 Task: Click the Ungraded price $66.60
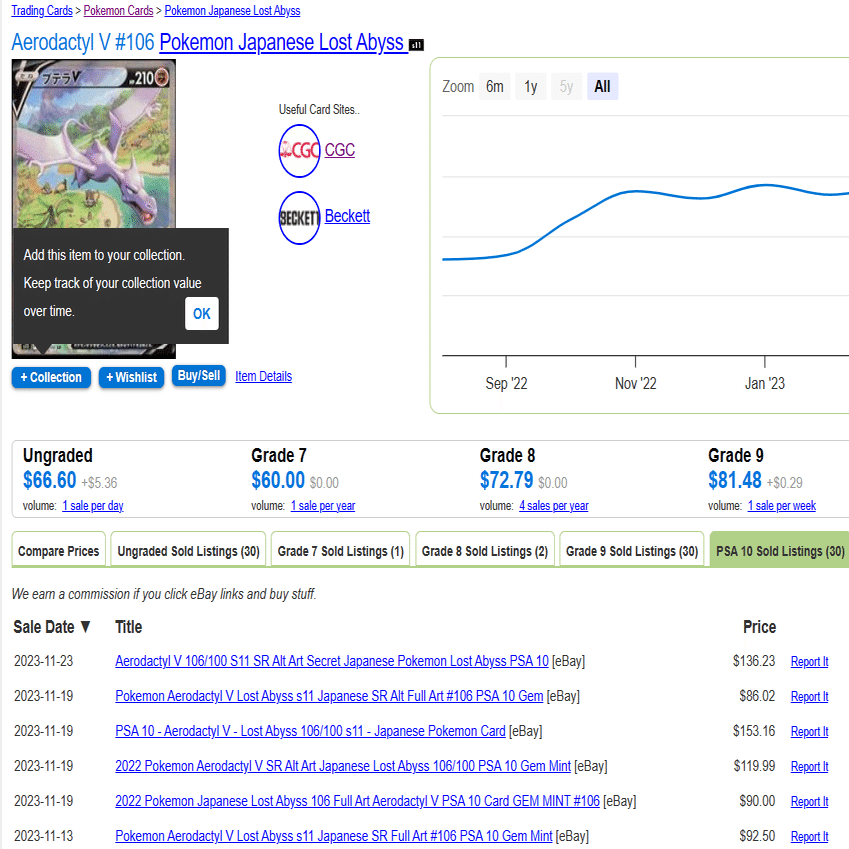(x=49, y=480)
